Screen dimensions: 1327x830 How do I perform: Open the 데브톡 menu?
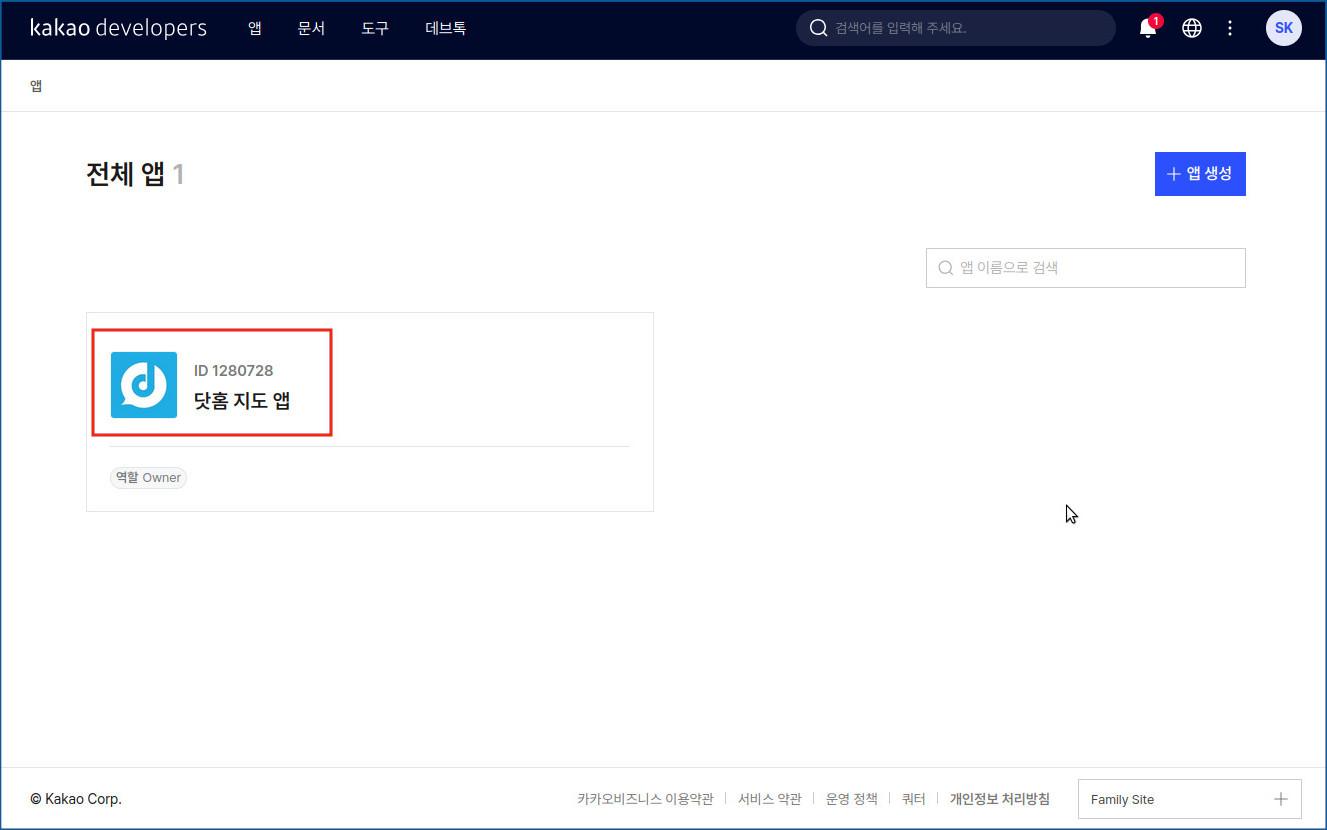pos(445,28)
